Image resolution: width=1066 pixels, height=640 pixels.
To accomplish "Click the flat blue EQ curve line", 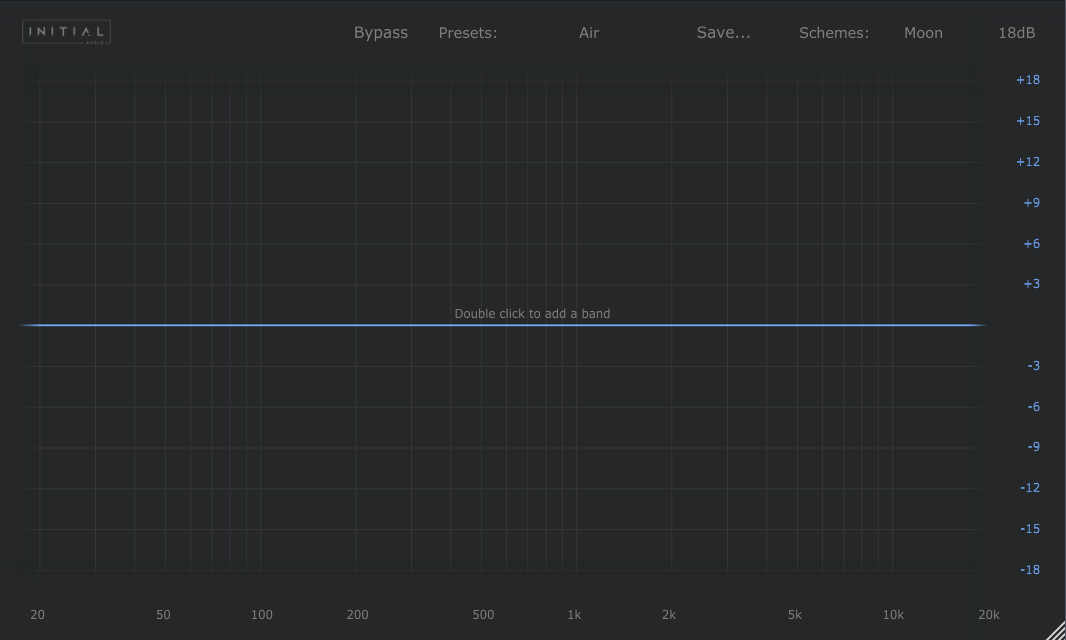I will click(300, 325).
